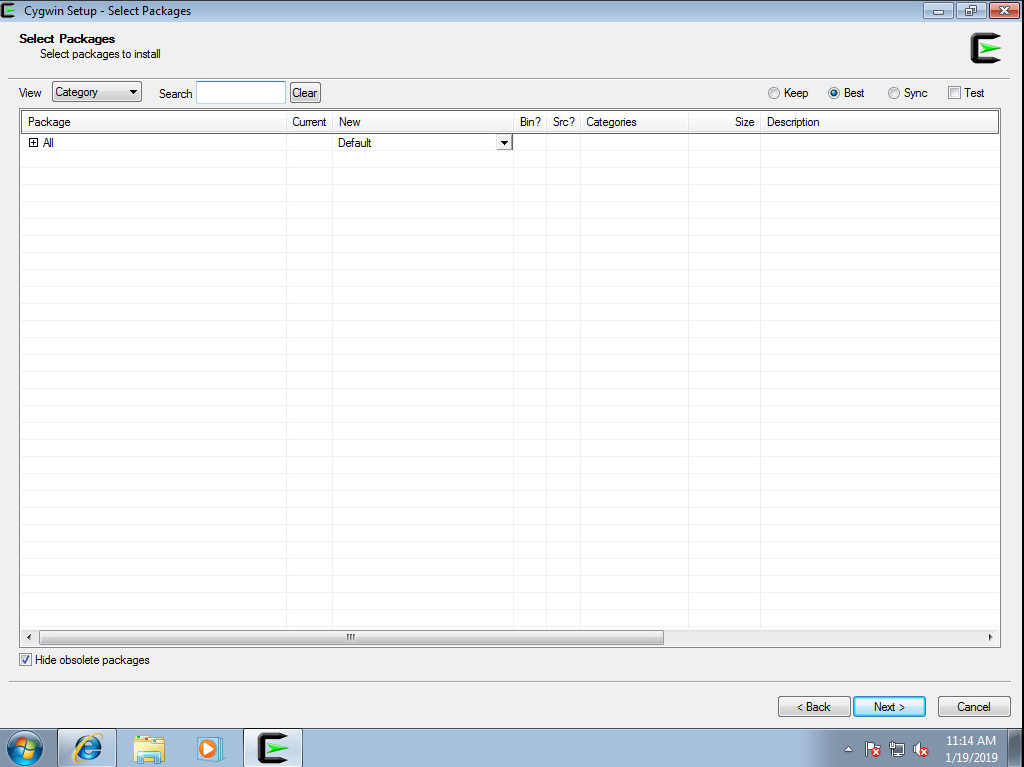Expand the All package tree node
Viewport: 1024px width, 767px height.
33,142
